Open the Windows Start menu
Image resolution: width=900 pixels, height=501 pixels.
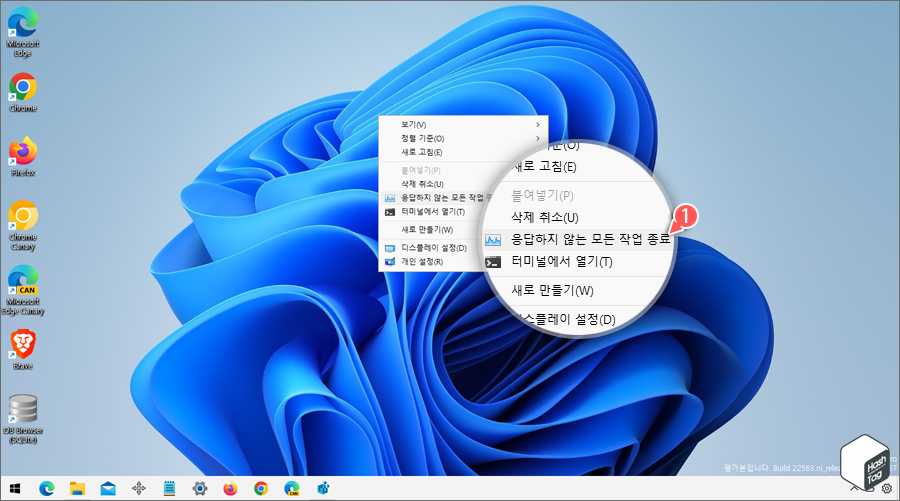tap(15, 488)
